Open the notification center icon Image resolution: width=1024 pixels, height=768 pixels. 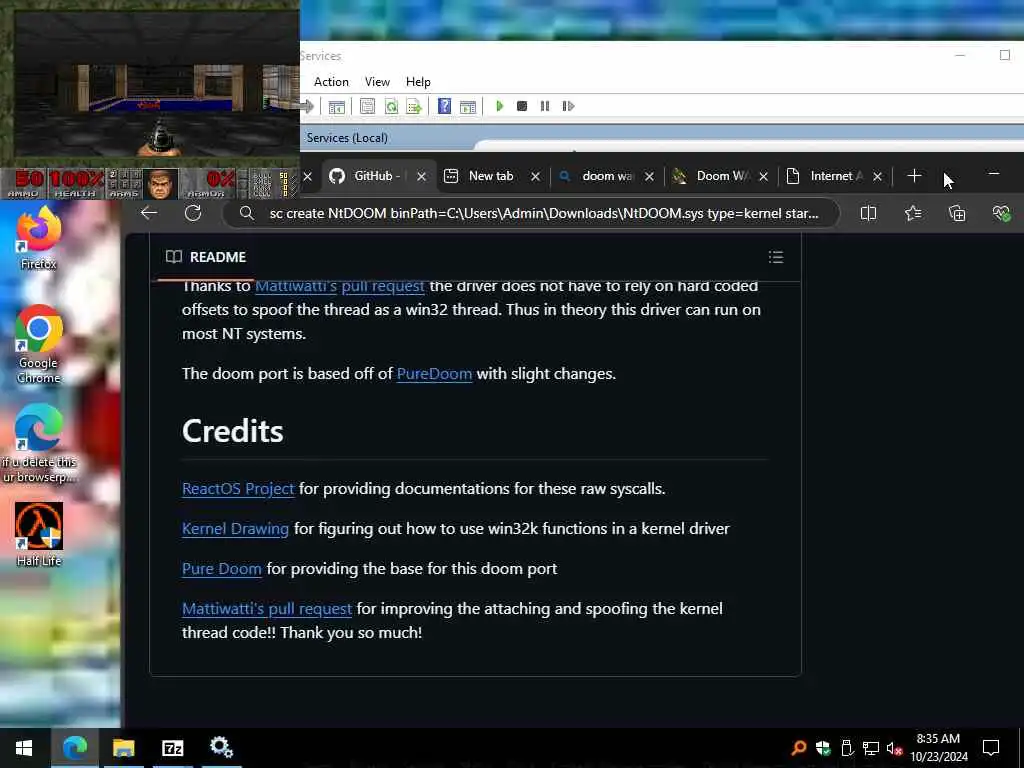click(x=991, y=748)
